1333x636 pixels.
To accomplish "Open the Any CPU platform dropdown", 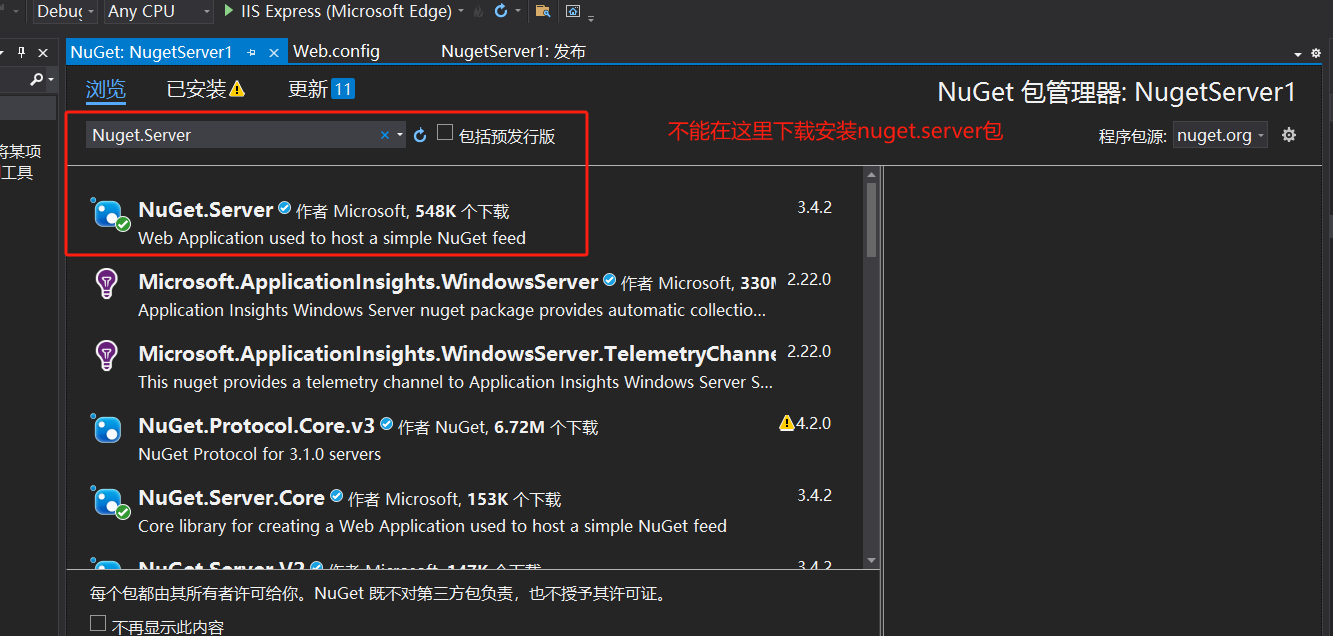I will pyautogui.click(x=159, y=11).
